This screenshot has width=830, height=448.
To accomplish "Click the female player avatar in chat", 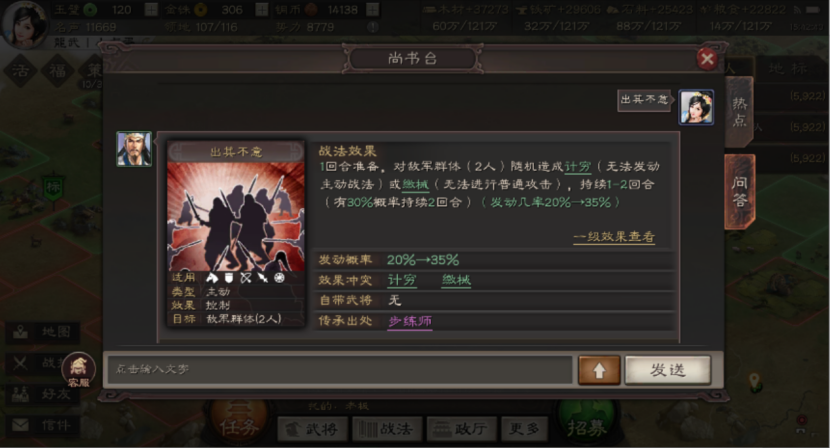I will (696, 107).
